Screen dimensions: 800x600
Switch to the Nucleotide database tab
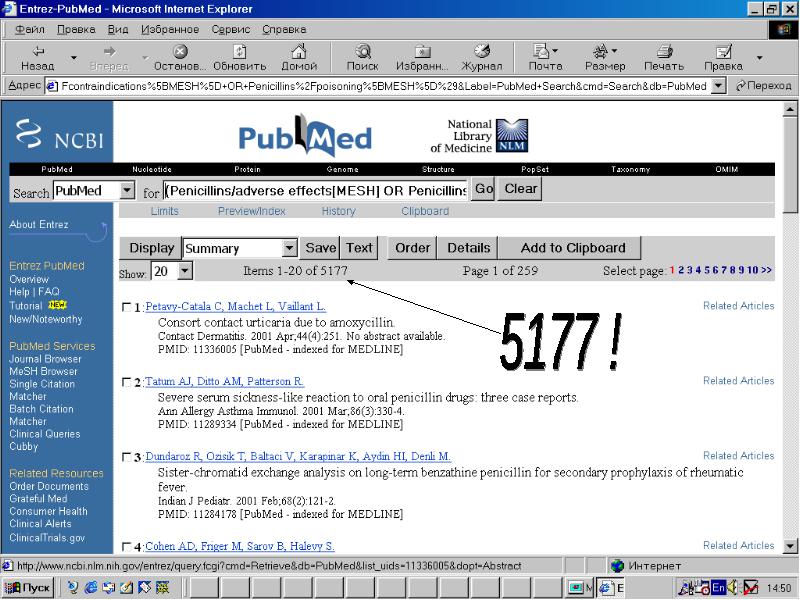pos(152,169)
